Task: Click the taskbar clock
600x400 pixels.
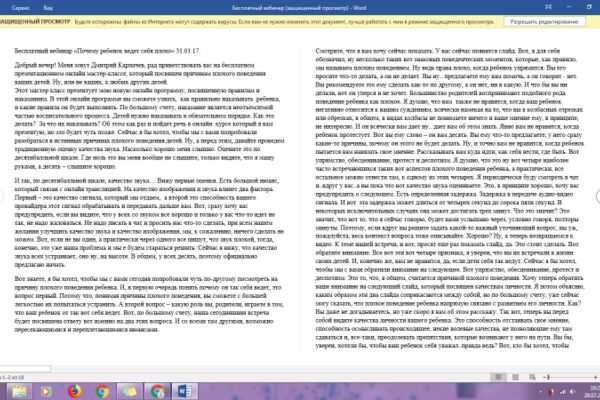Action: [592, 392]
